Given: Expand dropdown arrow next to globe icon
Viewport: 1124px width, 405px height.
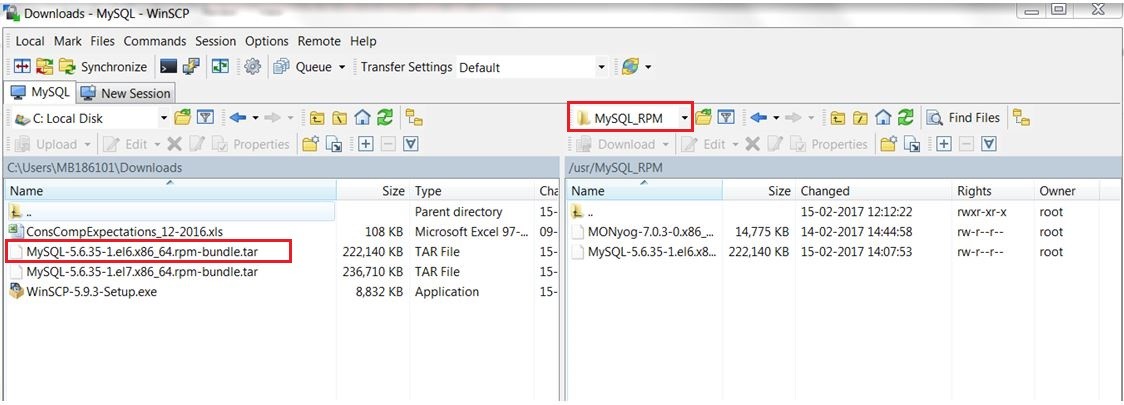Looking at the screenshot, I should [x=648, y=67].
